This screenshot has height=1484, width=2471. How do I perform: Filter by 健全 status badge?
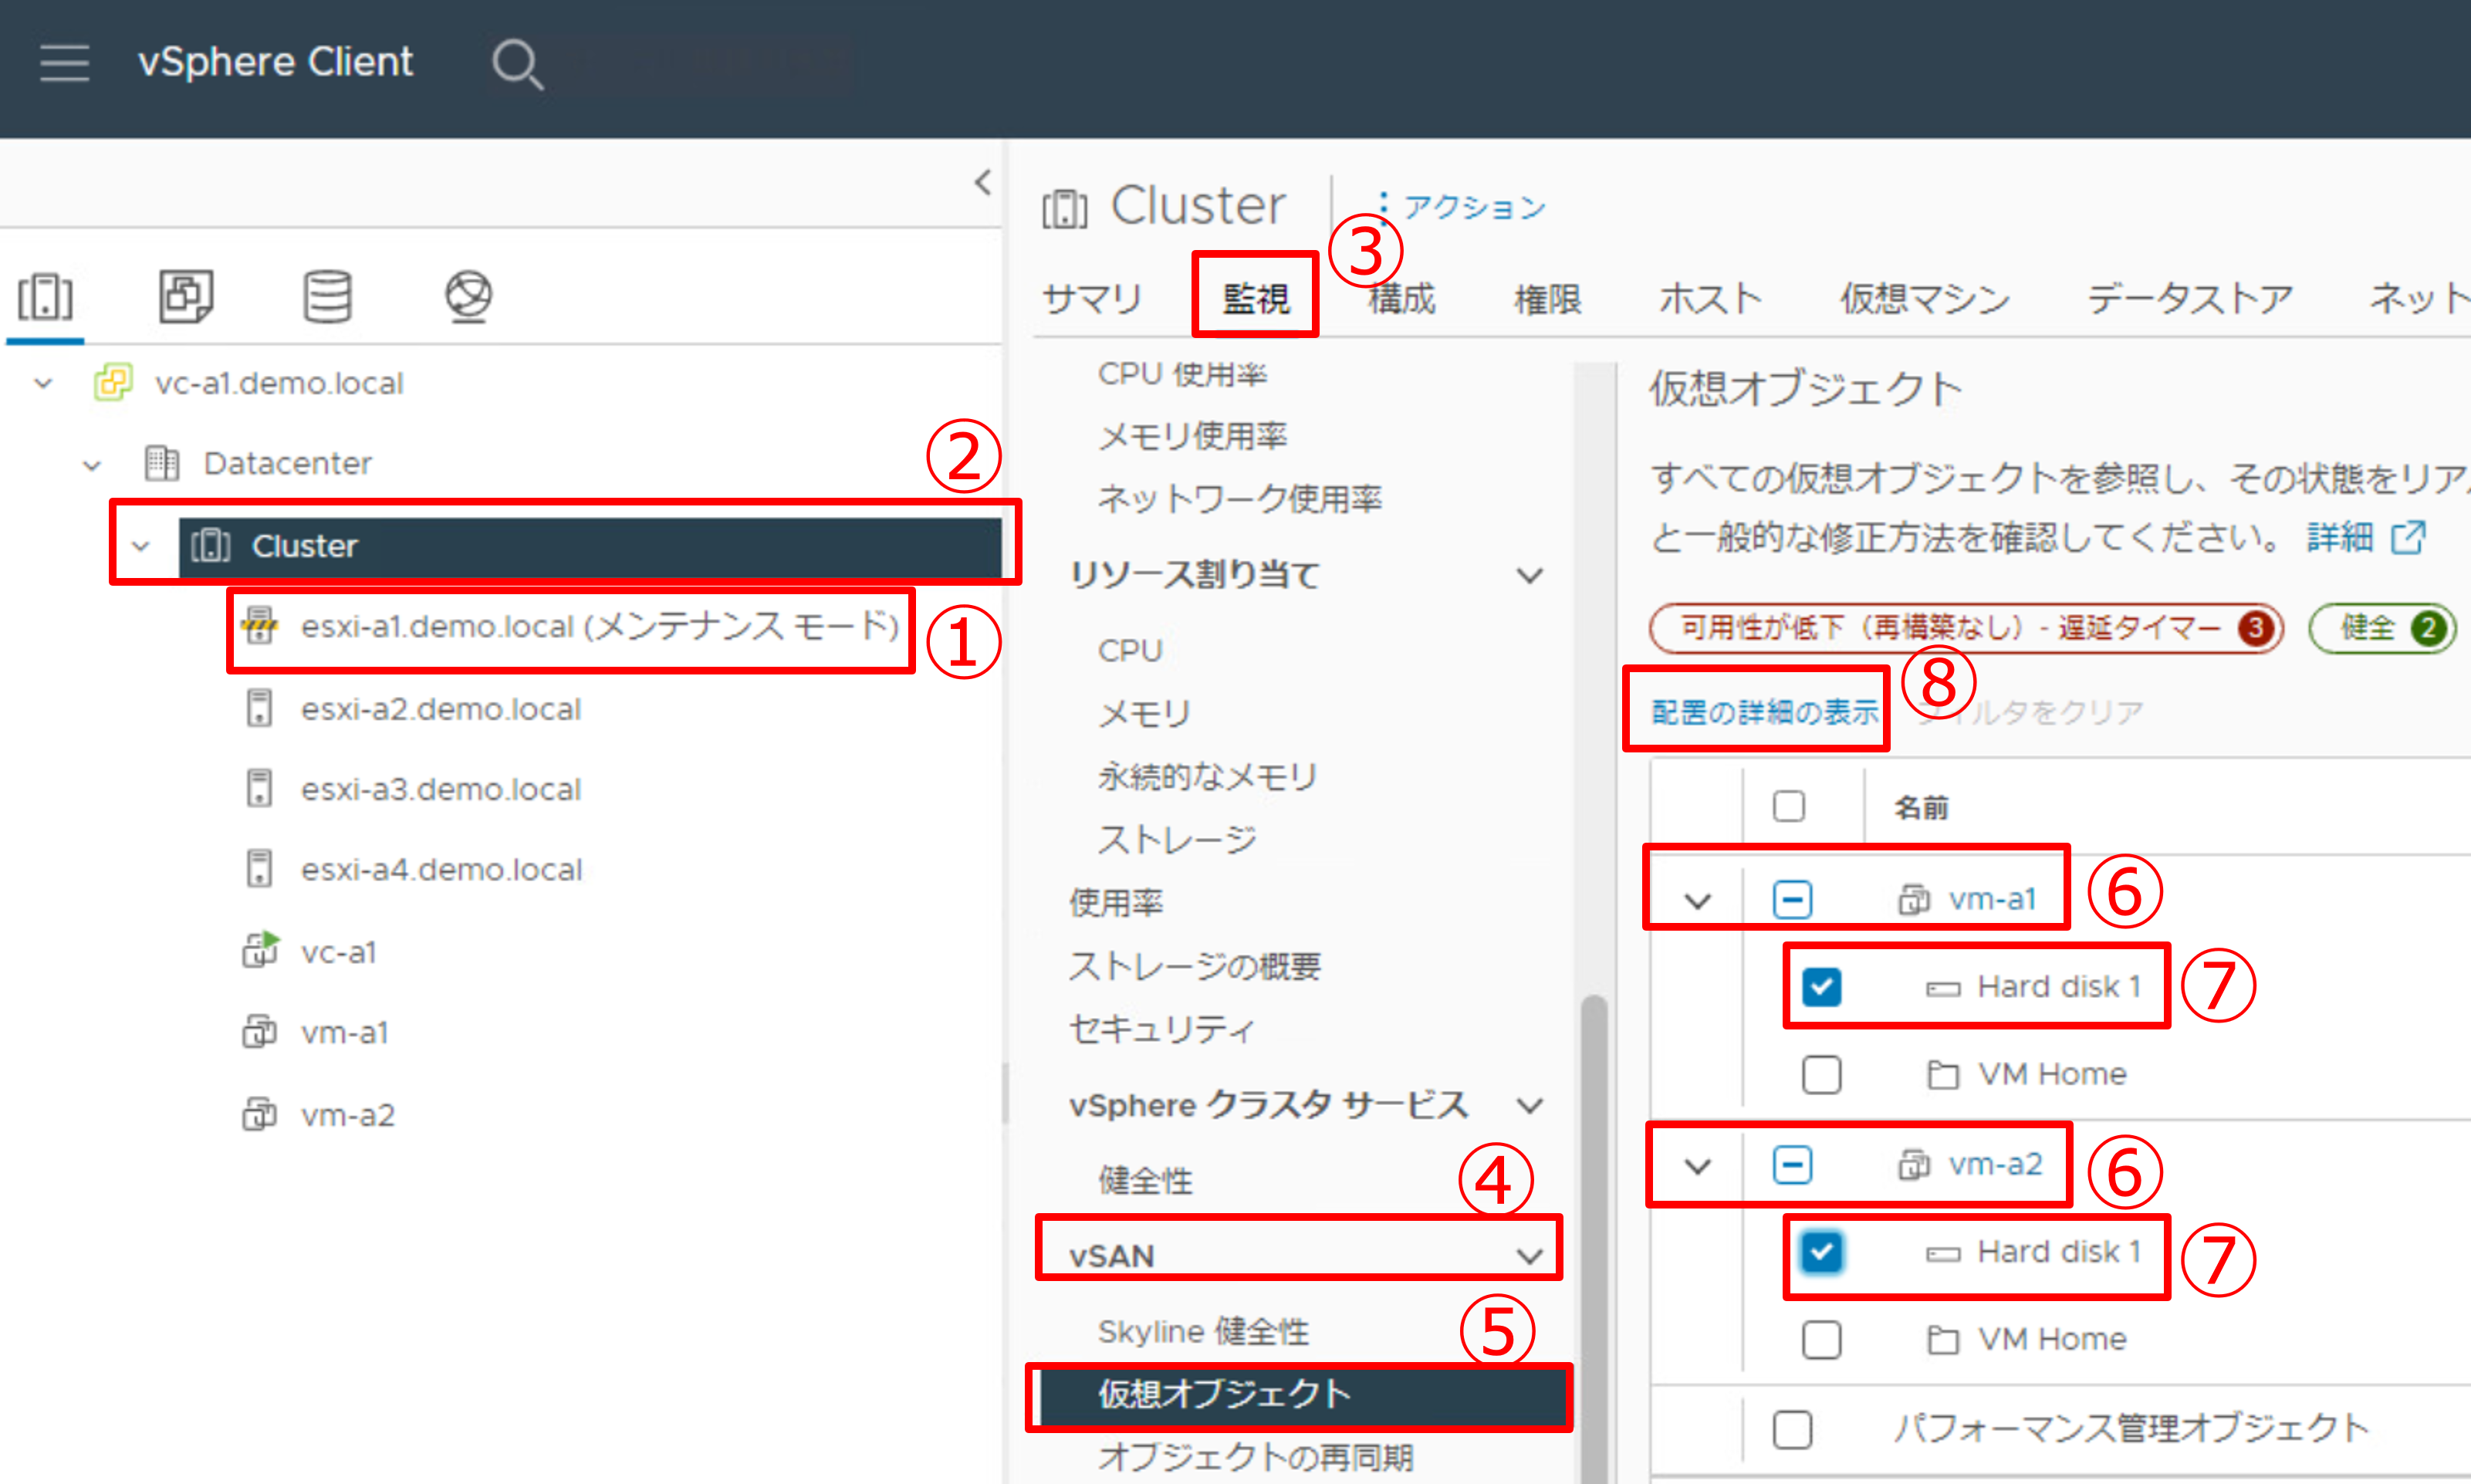(x=2382, y=628)
